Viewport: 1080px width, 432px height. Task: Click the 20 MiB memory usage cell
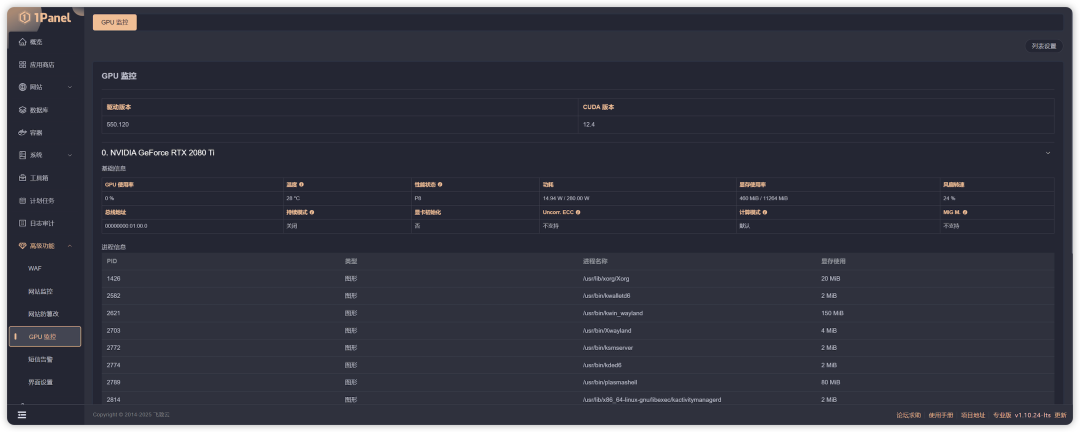(831, 278)
